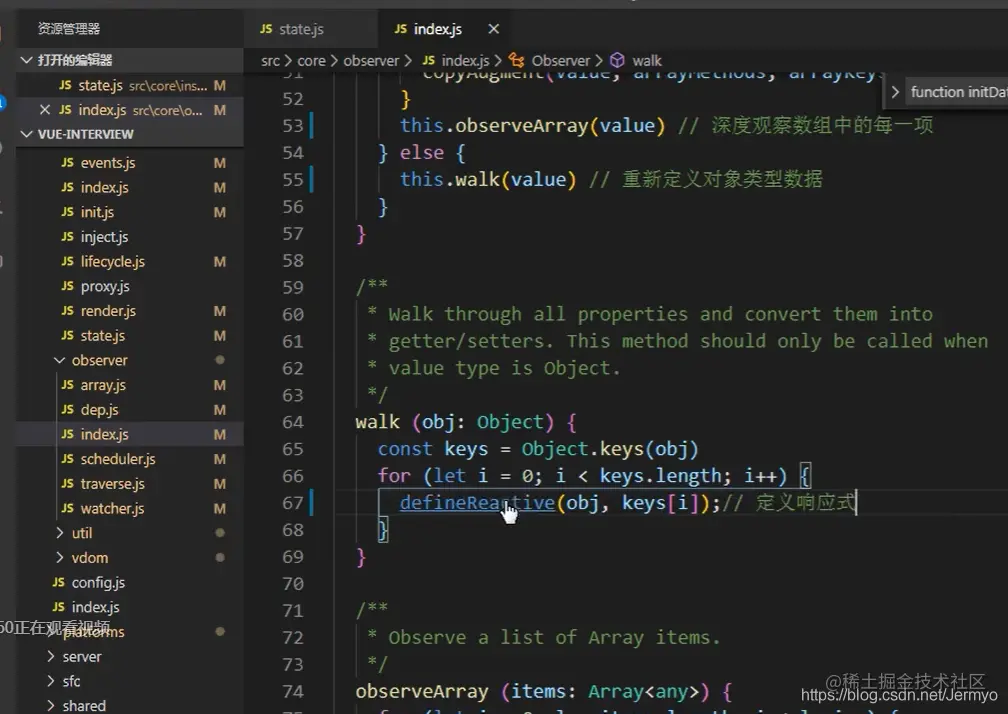The image size is (1008, 714).
Task: Click observeArray method declaration on line 74
Action: click(544, 692)
